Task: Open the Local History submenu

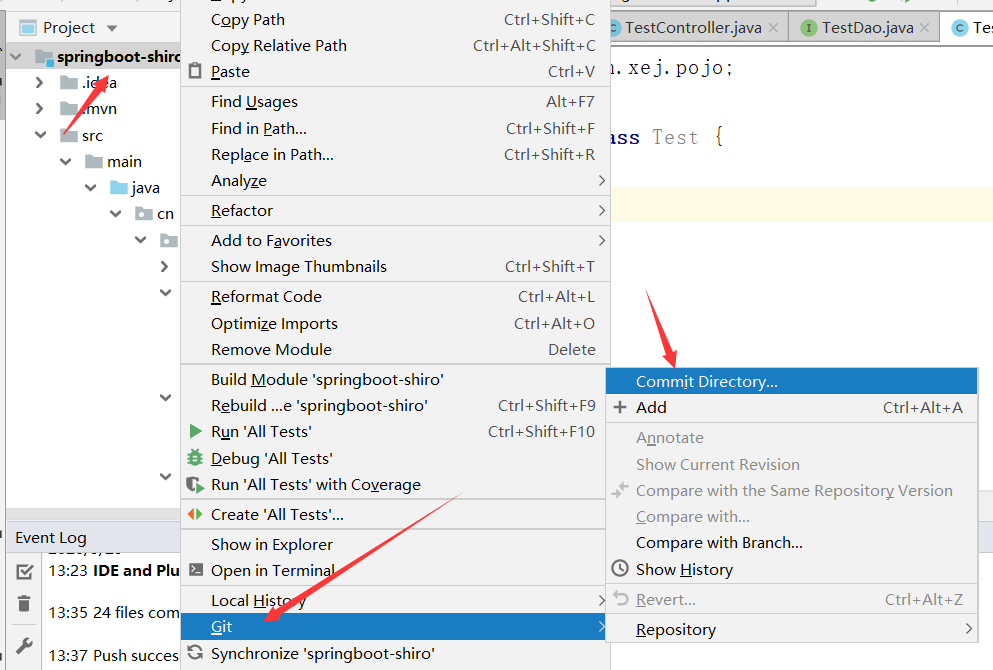Action: [395, 600]
